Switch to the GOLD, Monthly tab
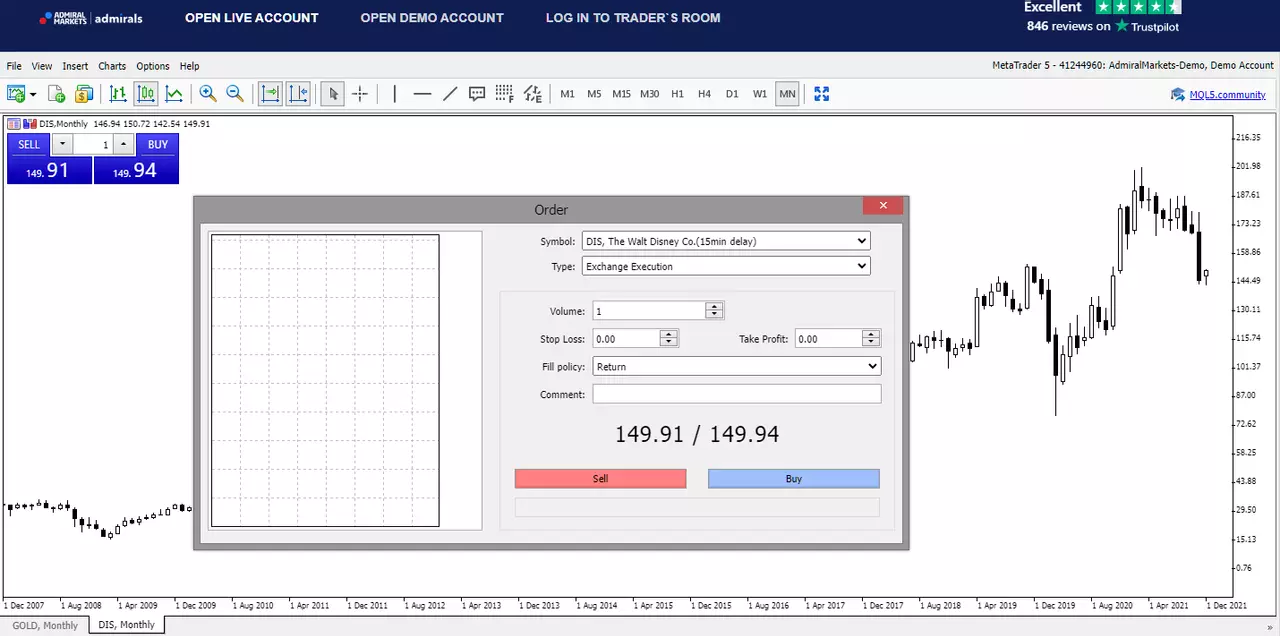1280x636 pixels. click(45, 625)
